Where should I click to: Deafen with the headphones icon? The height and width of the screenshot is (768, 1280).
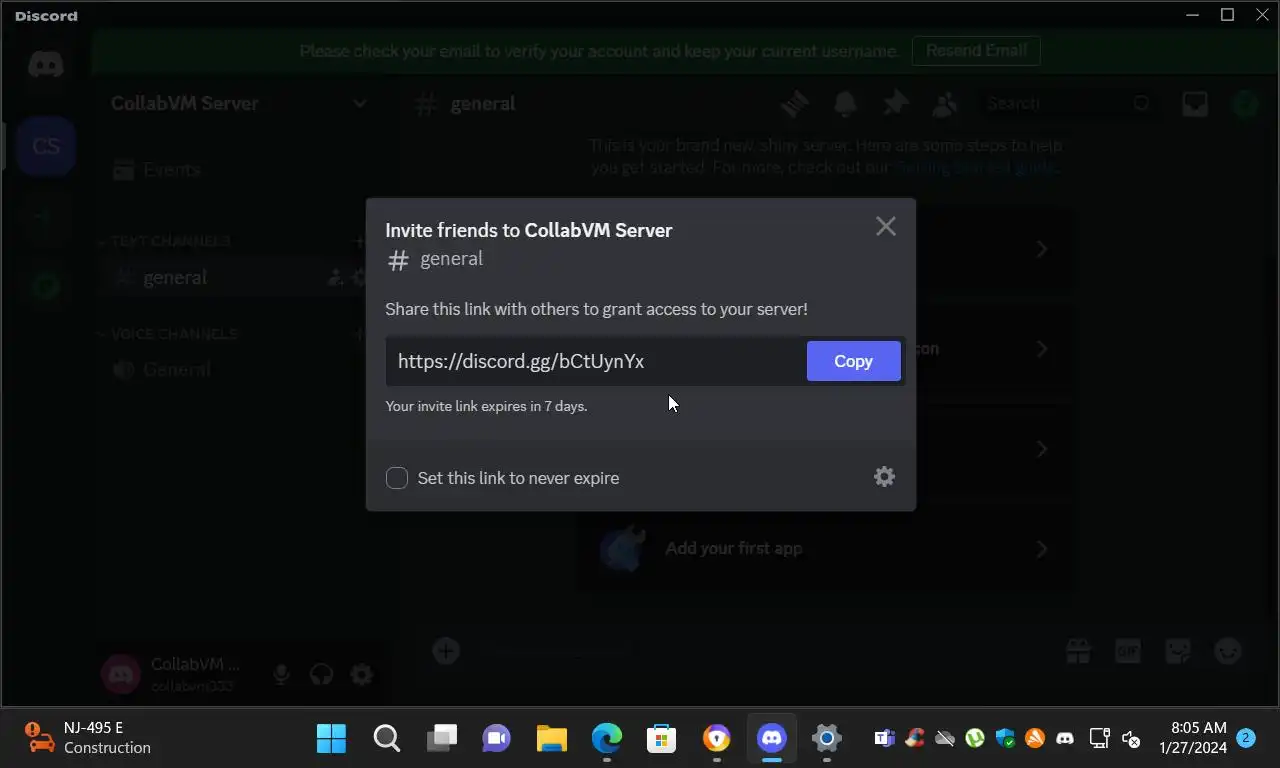point(321,674)
